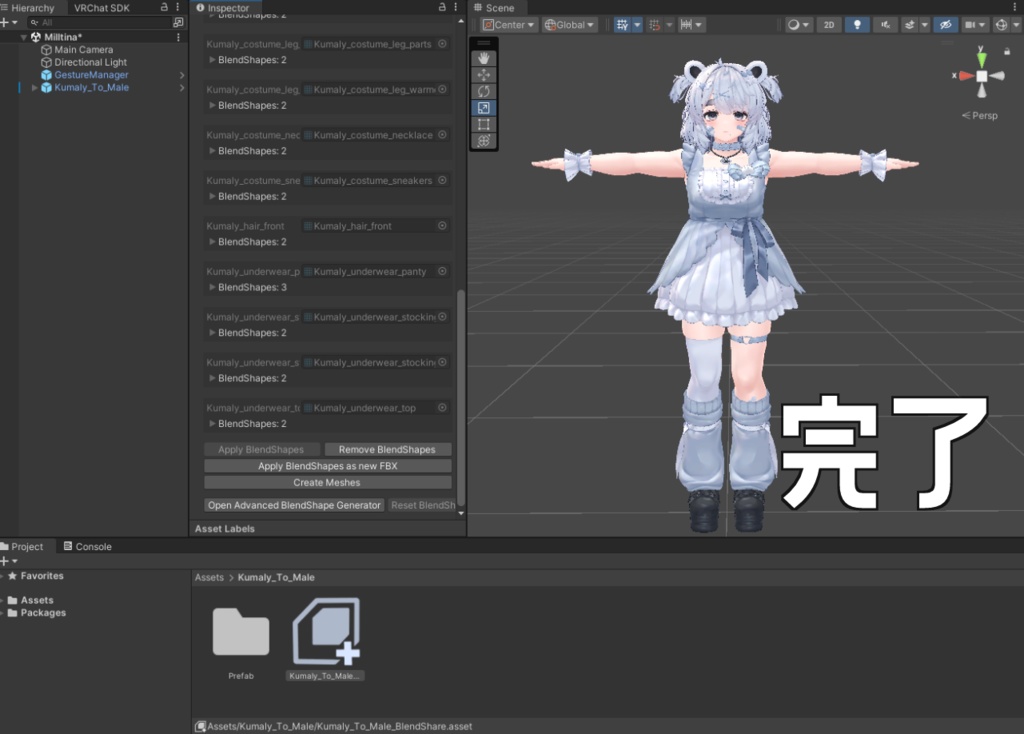Open Milltina scene options kebab menu

178,37
